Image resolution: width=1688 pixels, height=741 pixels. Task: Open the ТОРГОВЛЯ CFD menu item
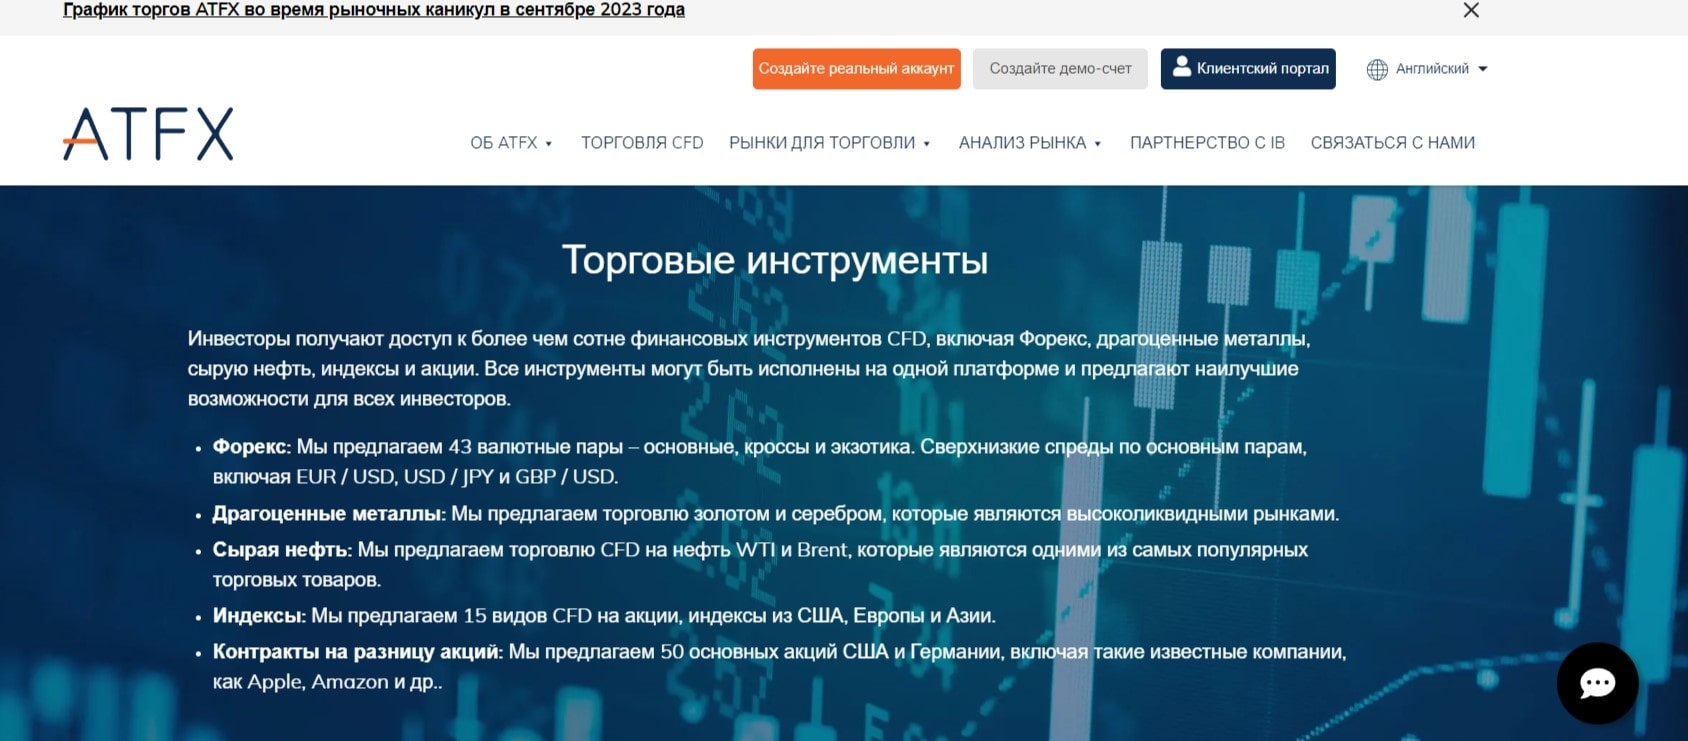642,143
